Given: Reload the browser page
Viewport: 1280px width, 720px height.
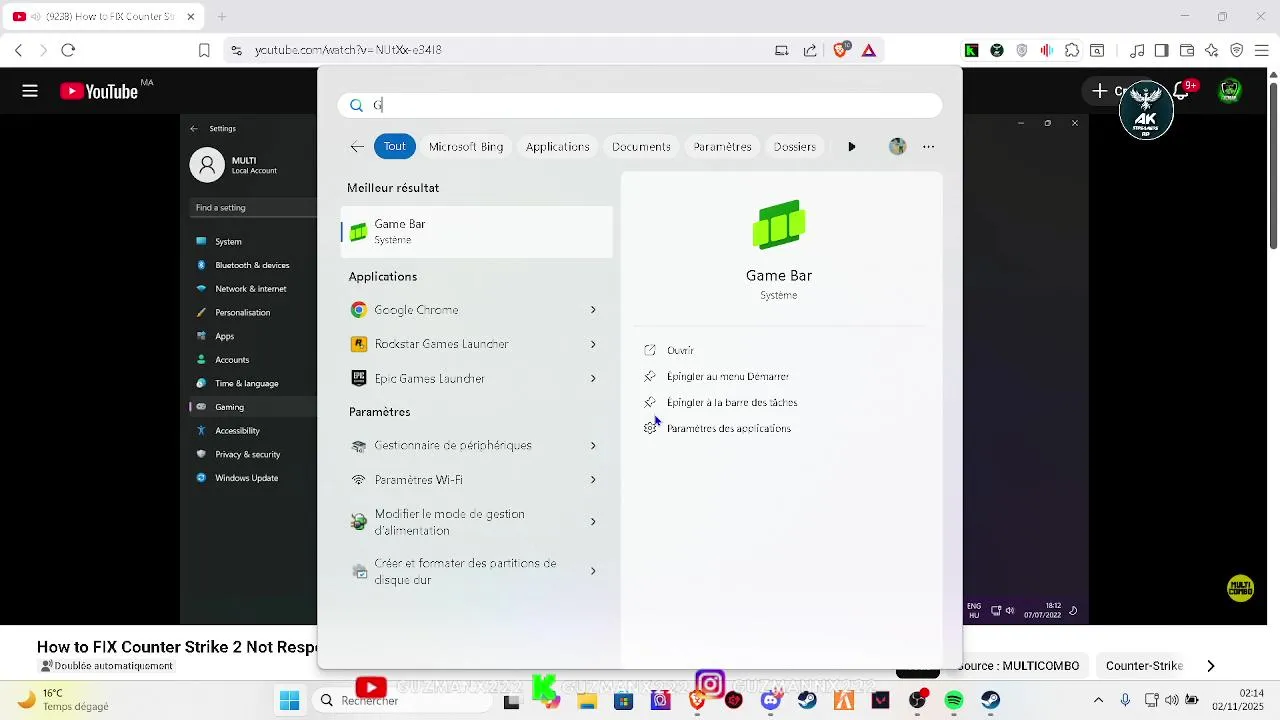Looking at the screenshot, I should (68, 50).
